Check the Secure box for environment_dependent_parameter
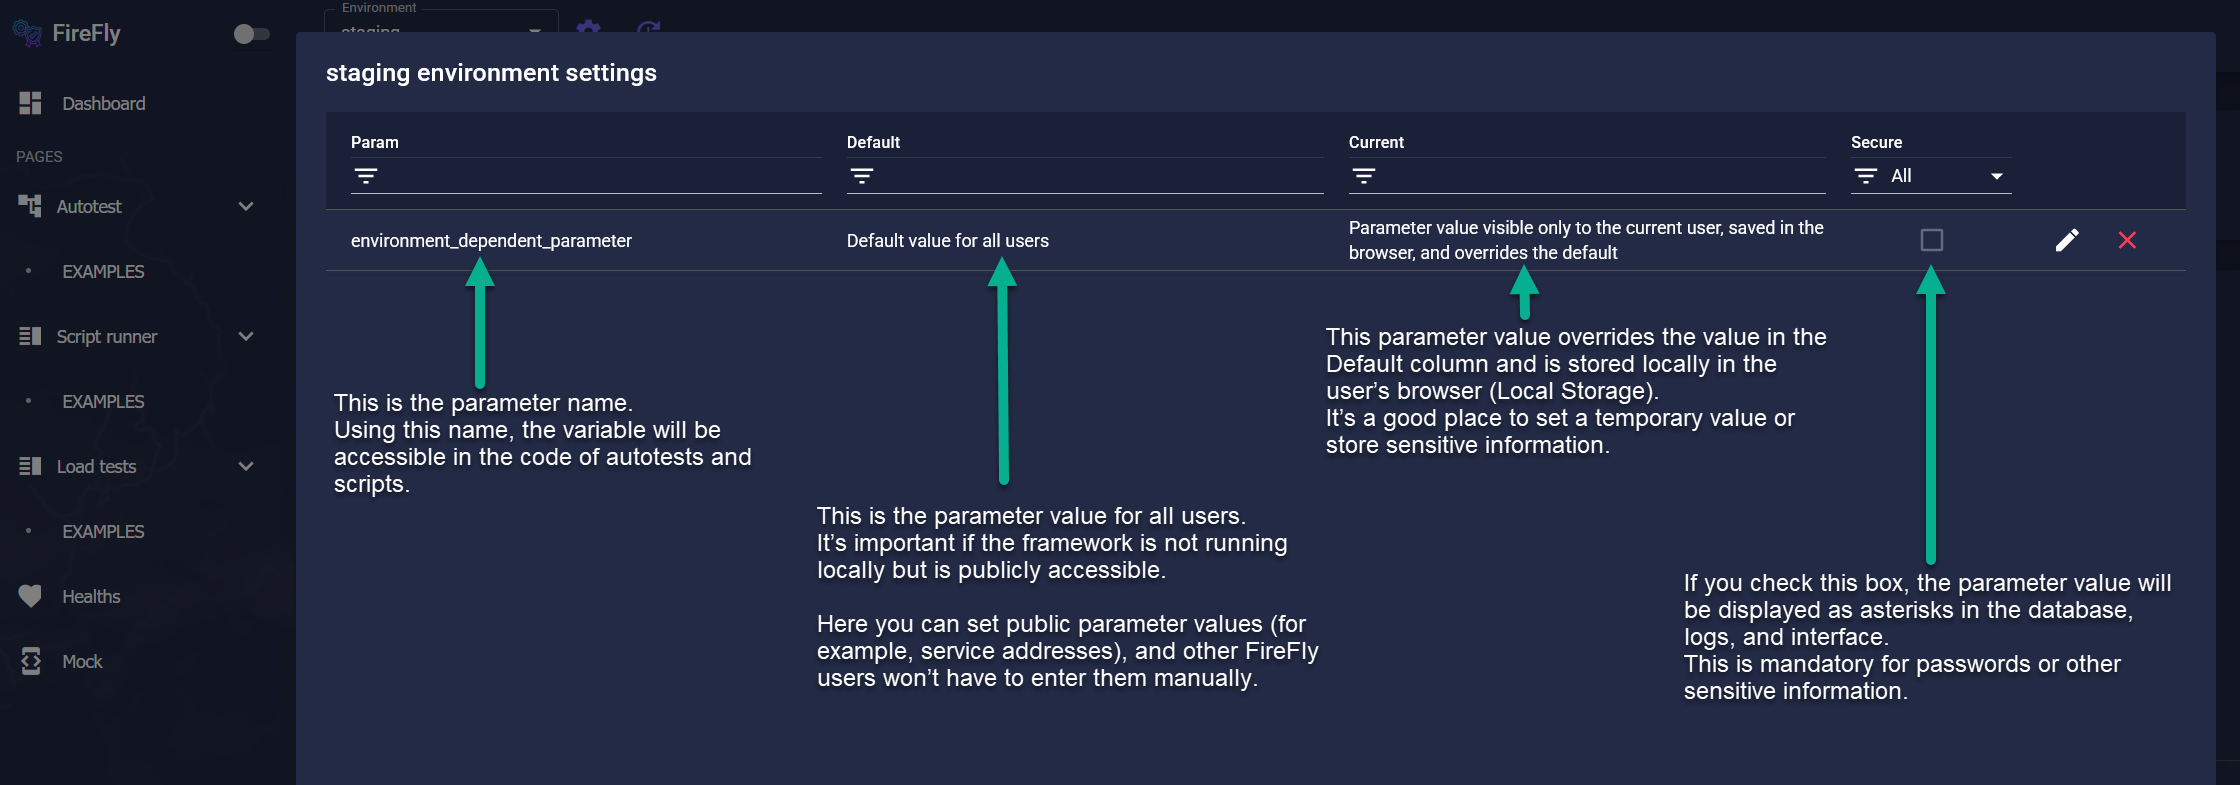The image size is (2240, 785). point(1932,240)
